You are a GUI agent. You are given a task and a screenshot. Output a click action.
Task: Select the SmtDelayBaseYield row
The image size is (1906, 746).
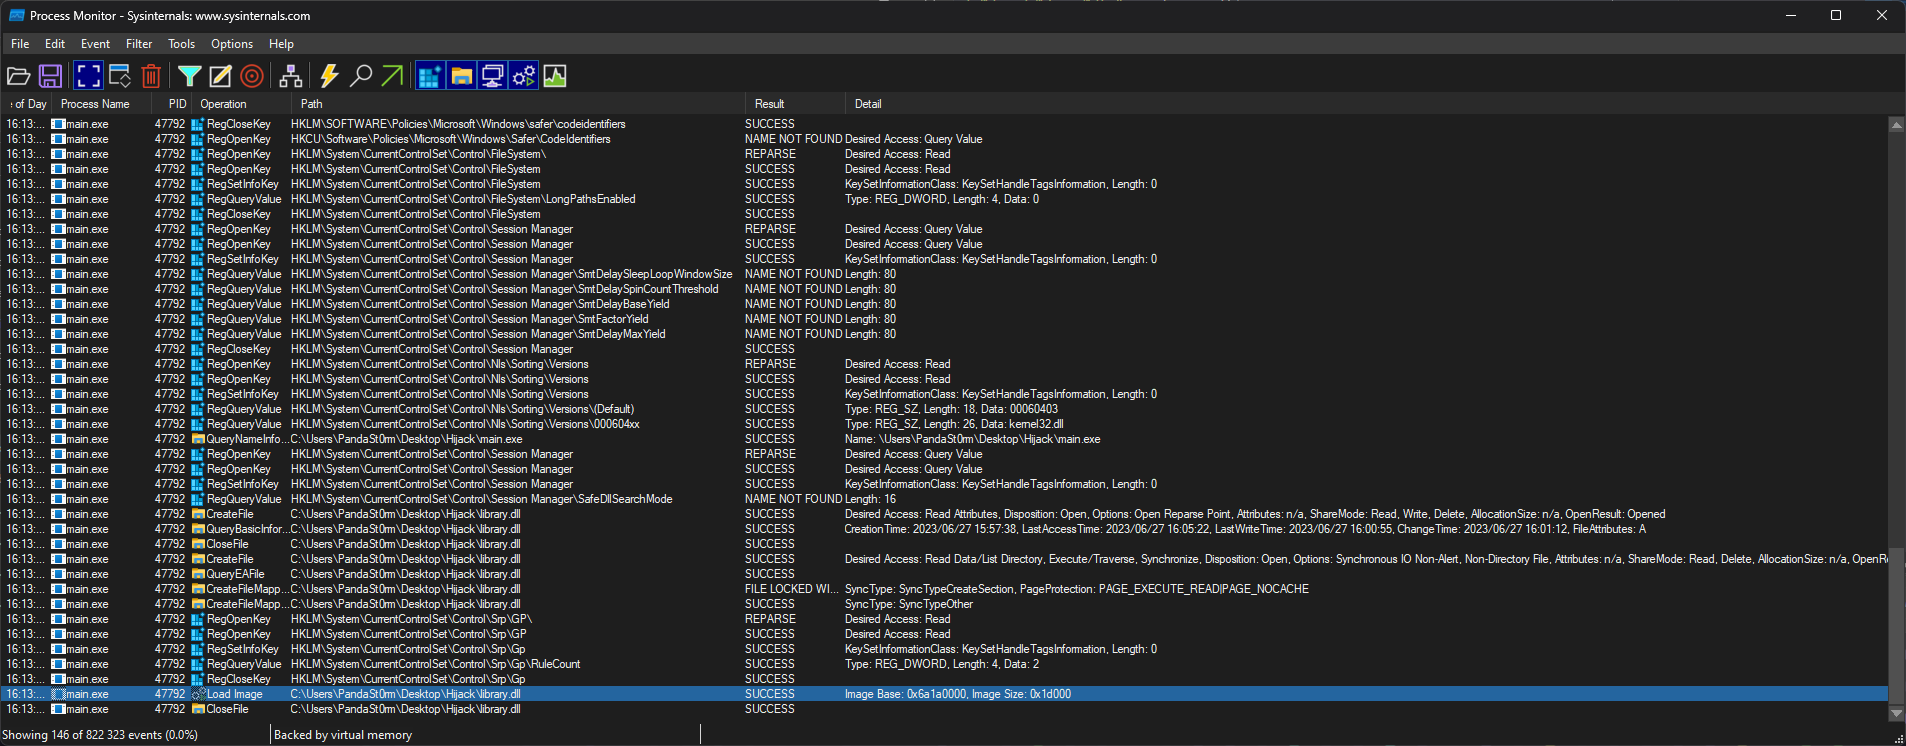[x=944, y=304]
